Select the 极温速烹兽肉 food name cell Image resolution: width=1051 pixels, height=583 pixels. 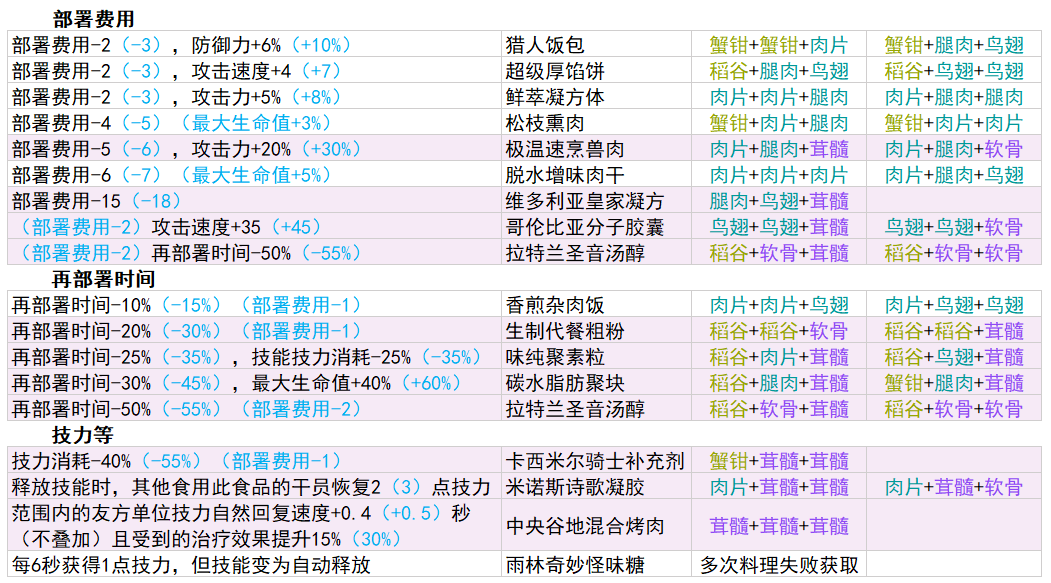[x=597, y=149]
